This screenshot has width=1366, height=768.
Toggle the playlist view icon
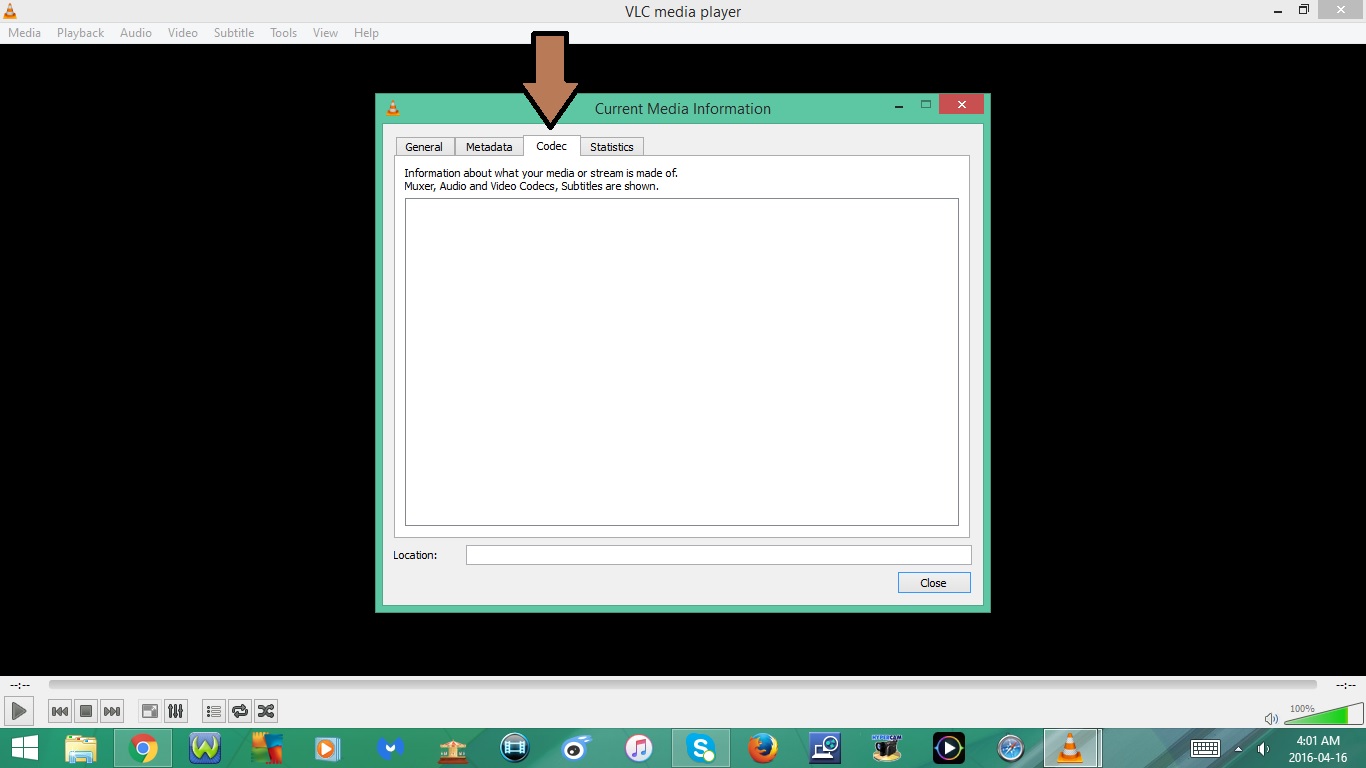coord(214,711)
